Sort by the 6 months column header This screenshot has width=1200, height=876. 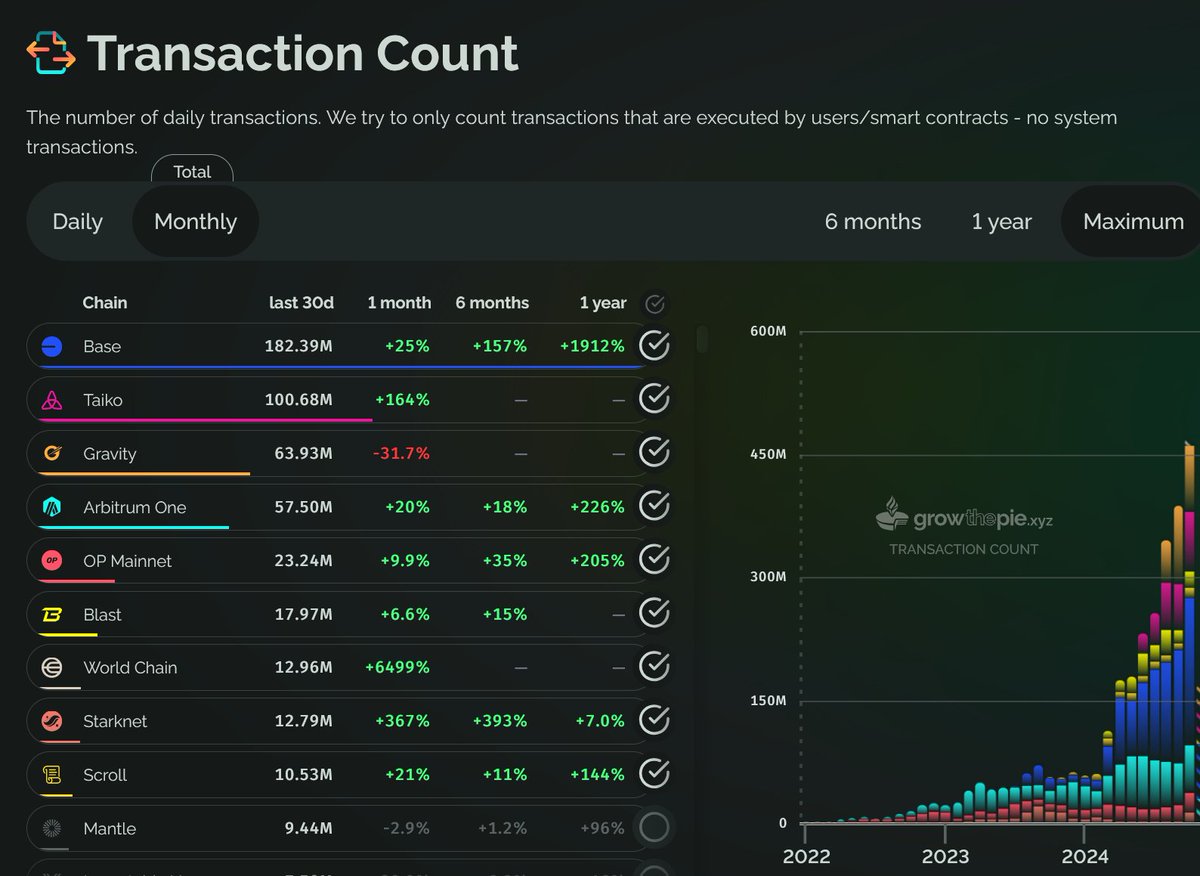tap(492, 303)
